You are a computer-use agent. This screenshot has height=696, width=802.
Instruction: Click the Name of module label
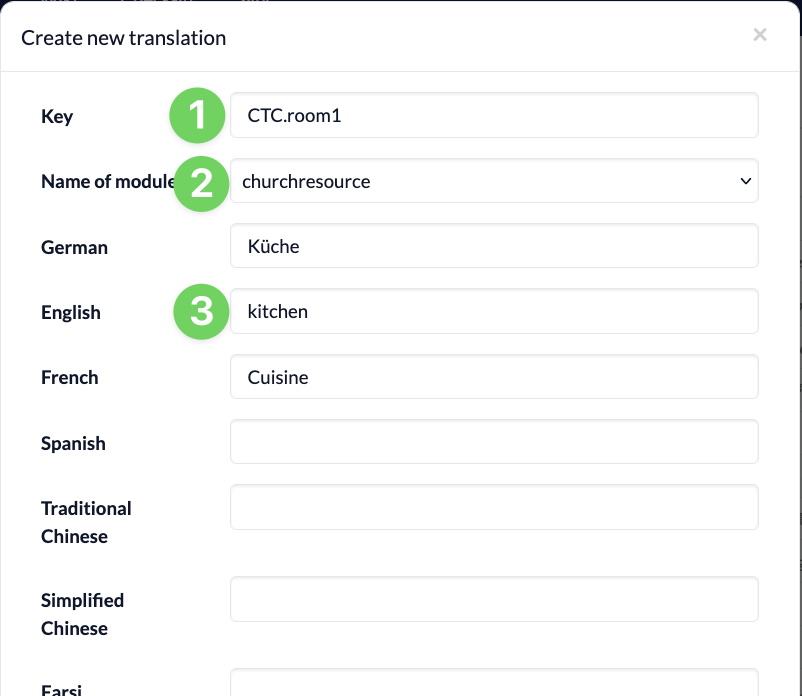tap(107, 181)
